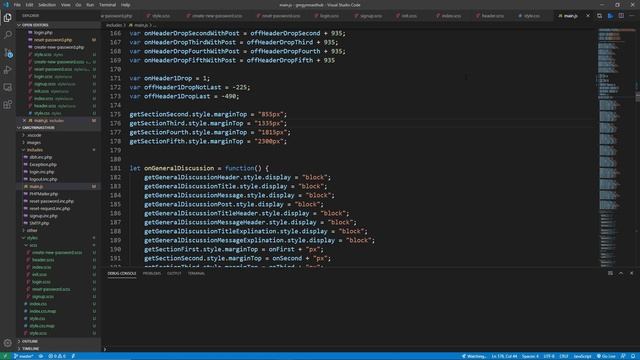Open SMTP.php in the file tree
Screen dimensions: 640x360
pyautogui.click(x=39, y=223)
